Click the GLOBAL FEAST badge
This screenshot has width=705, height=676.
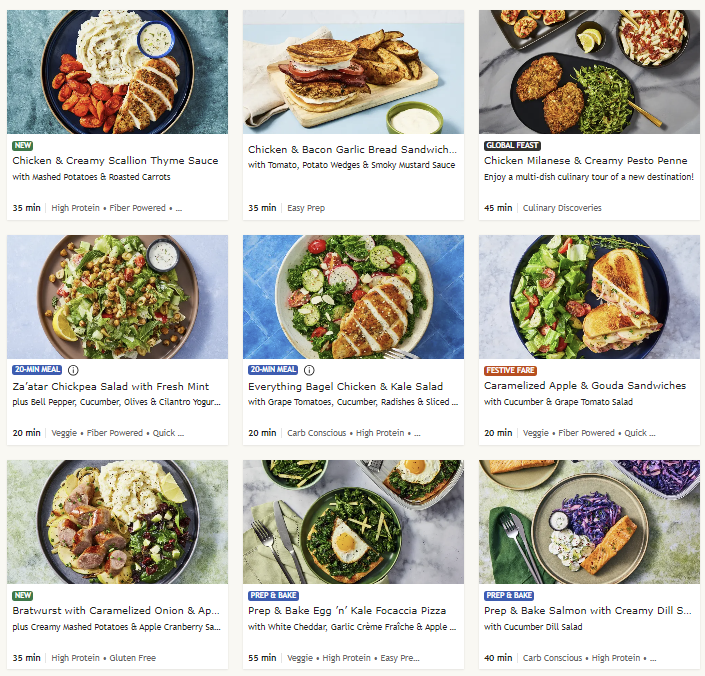[x=513, y=145]
